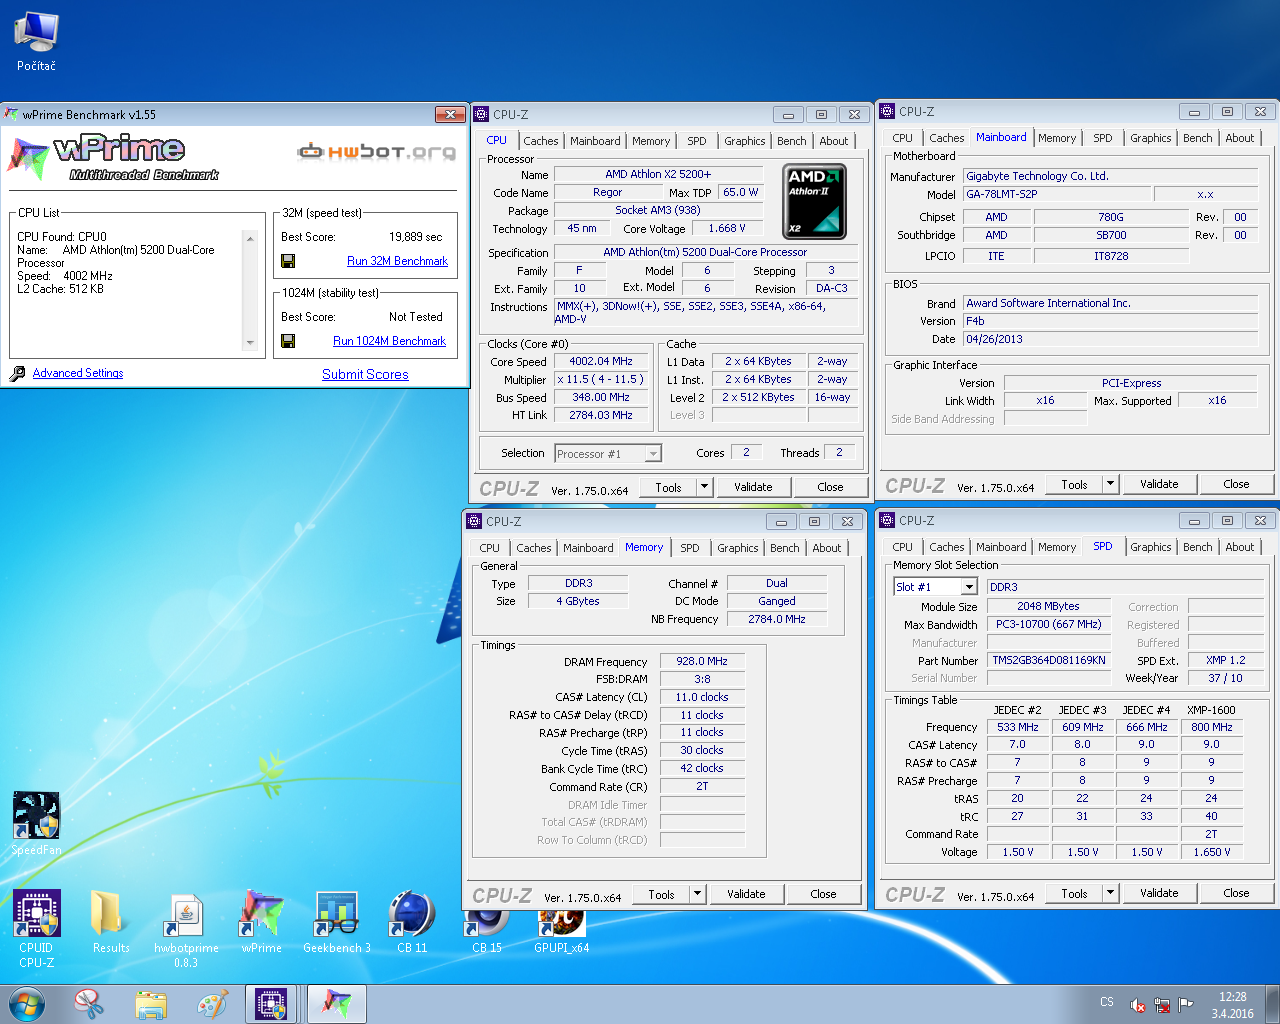Click the hwbot.org logo in wPrime
1280x1024 pixels.
[x=376, y=152]
